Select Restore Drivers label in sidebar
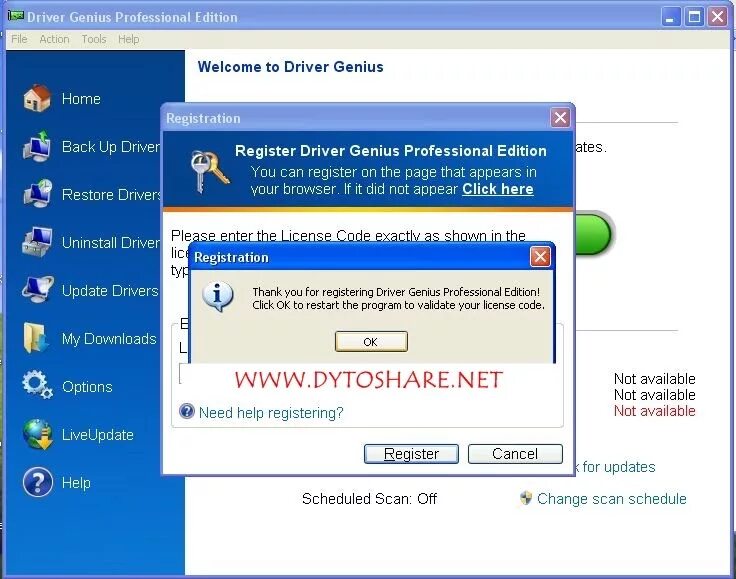The image size is (736, 579). coord(111,195)
